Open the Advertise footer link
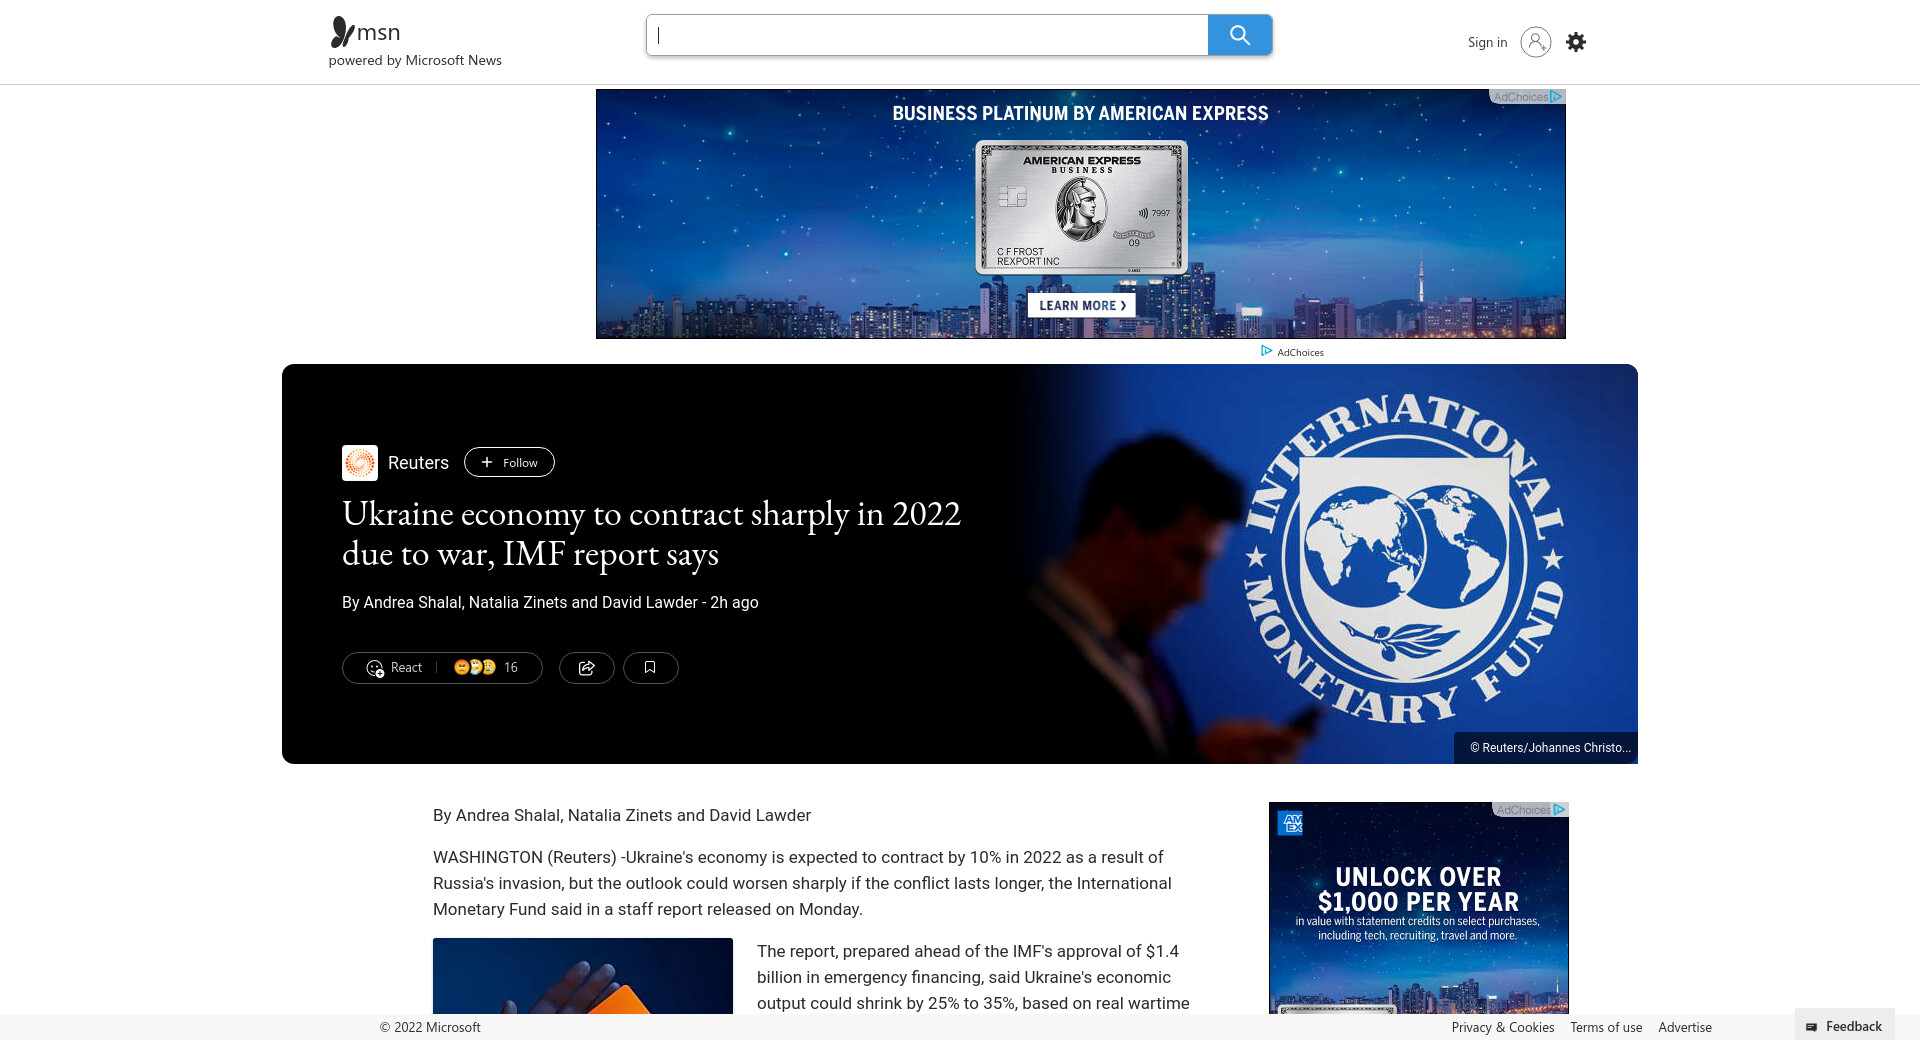 coord(1685,1027)
